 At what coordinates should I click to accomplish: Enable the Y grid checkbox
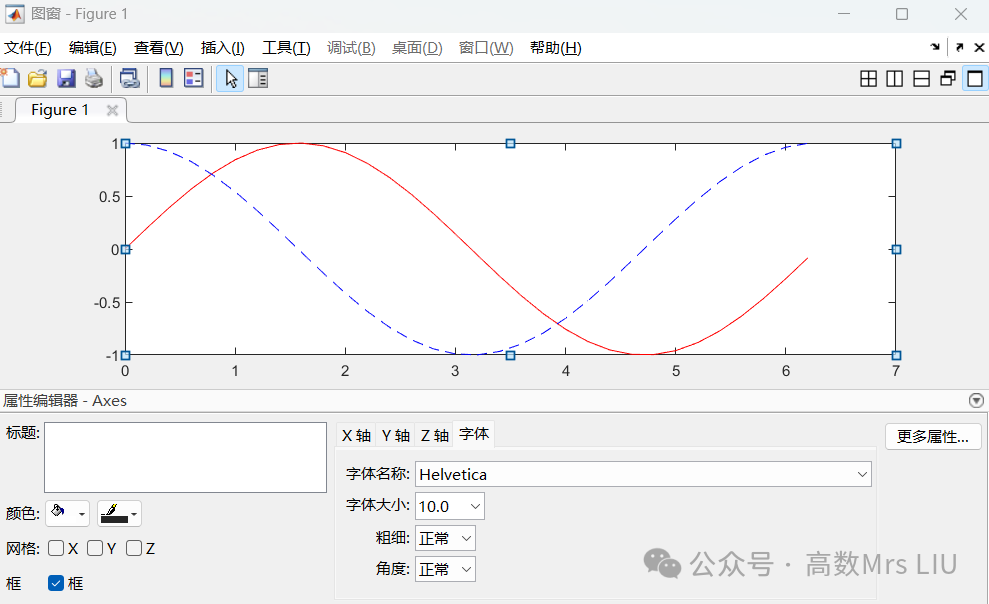[x=95, y=548]
